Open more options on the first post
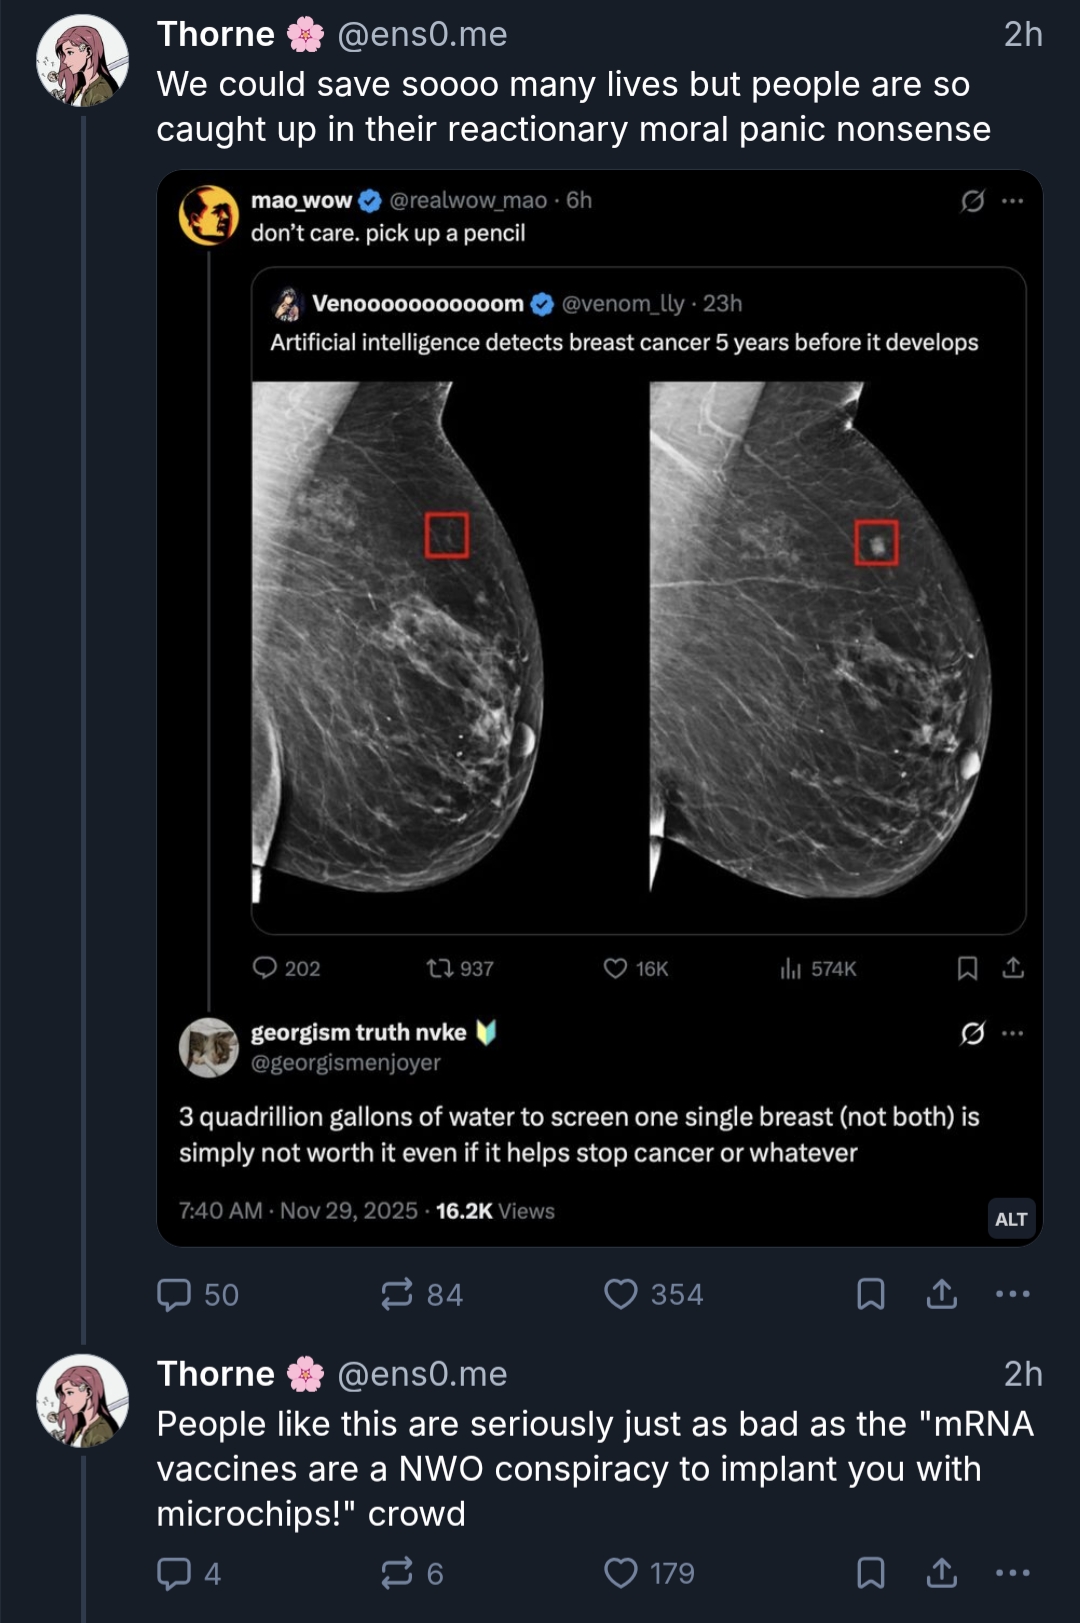Screen dimensions: 1080x1623 (x=1013, y=1294)
